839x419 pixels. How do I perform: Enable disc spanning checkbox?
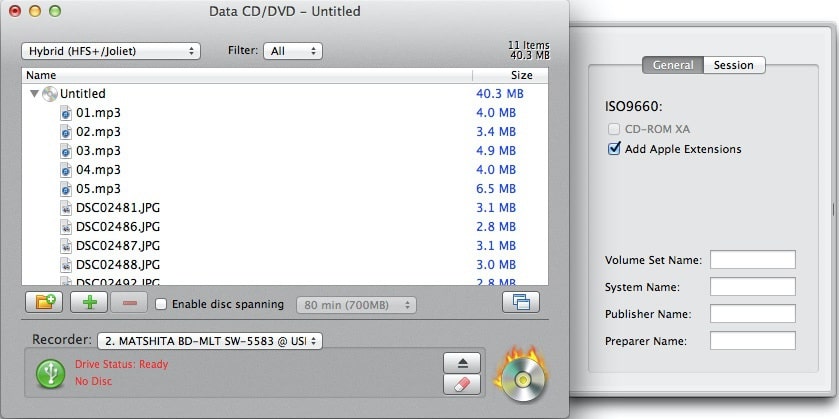(161, 304)
